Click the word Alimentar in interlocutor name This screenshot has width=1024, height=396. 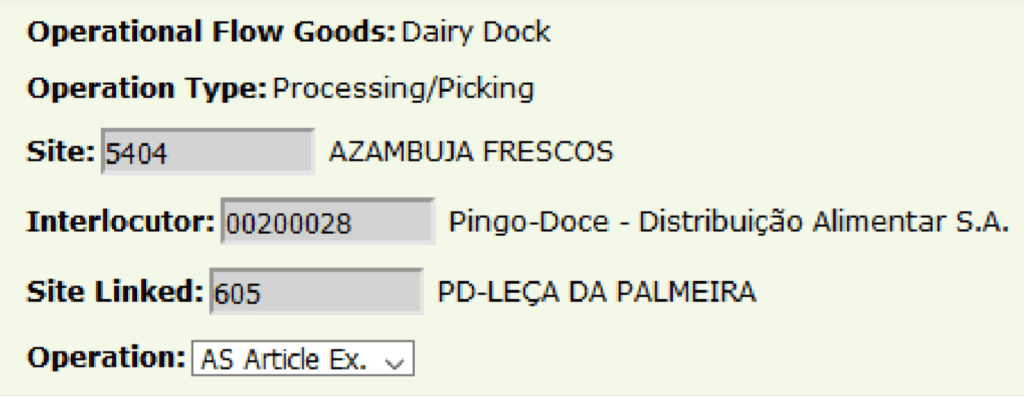(872, 222)
